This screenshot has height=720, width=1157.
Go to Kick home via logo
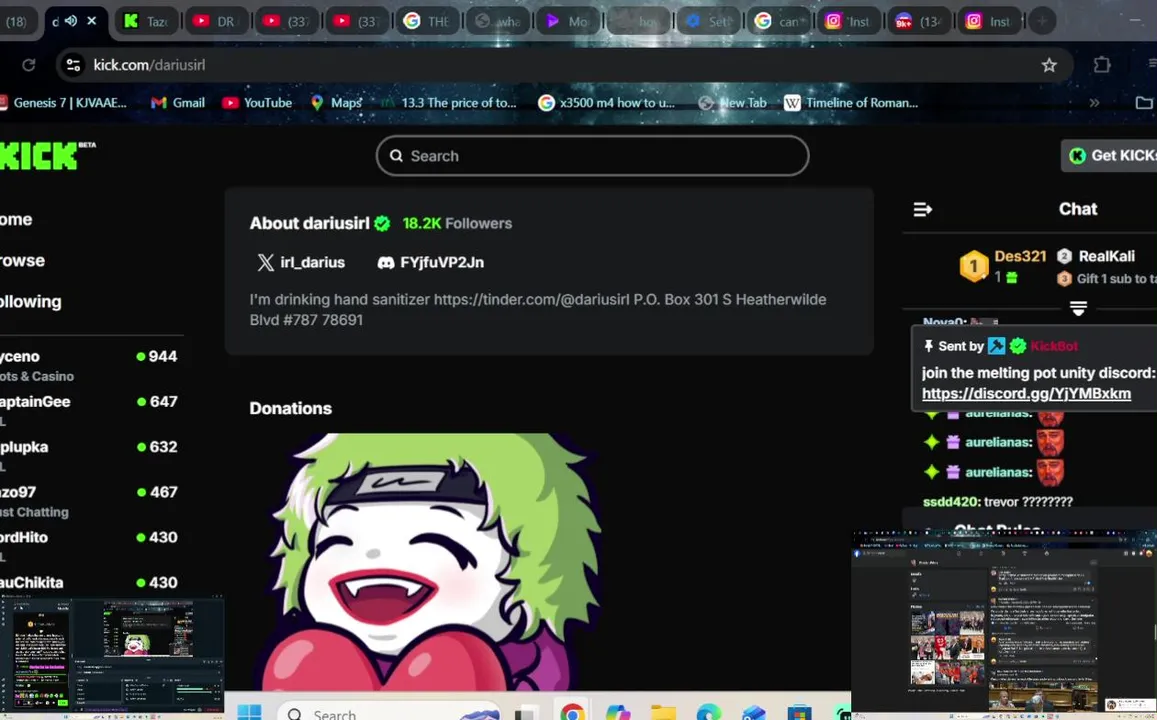pos(46,155)
